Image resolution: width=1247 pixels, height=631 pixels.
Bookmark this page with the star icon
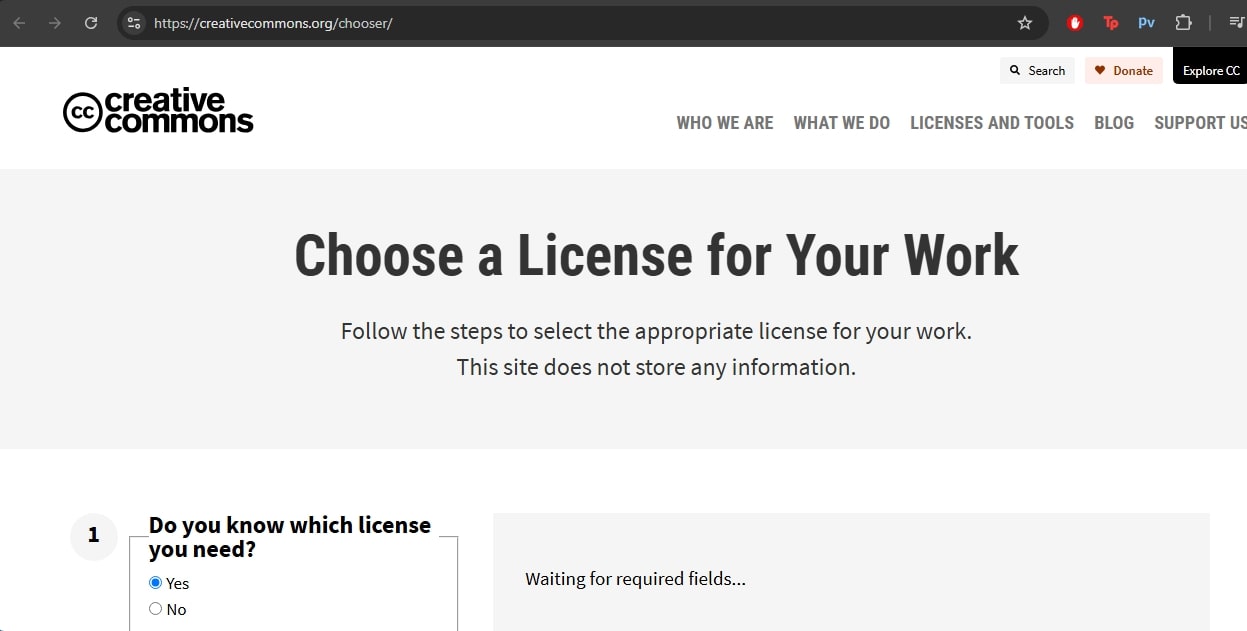[x=1025, y=22]
